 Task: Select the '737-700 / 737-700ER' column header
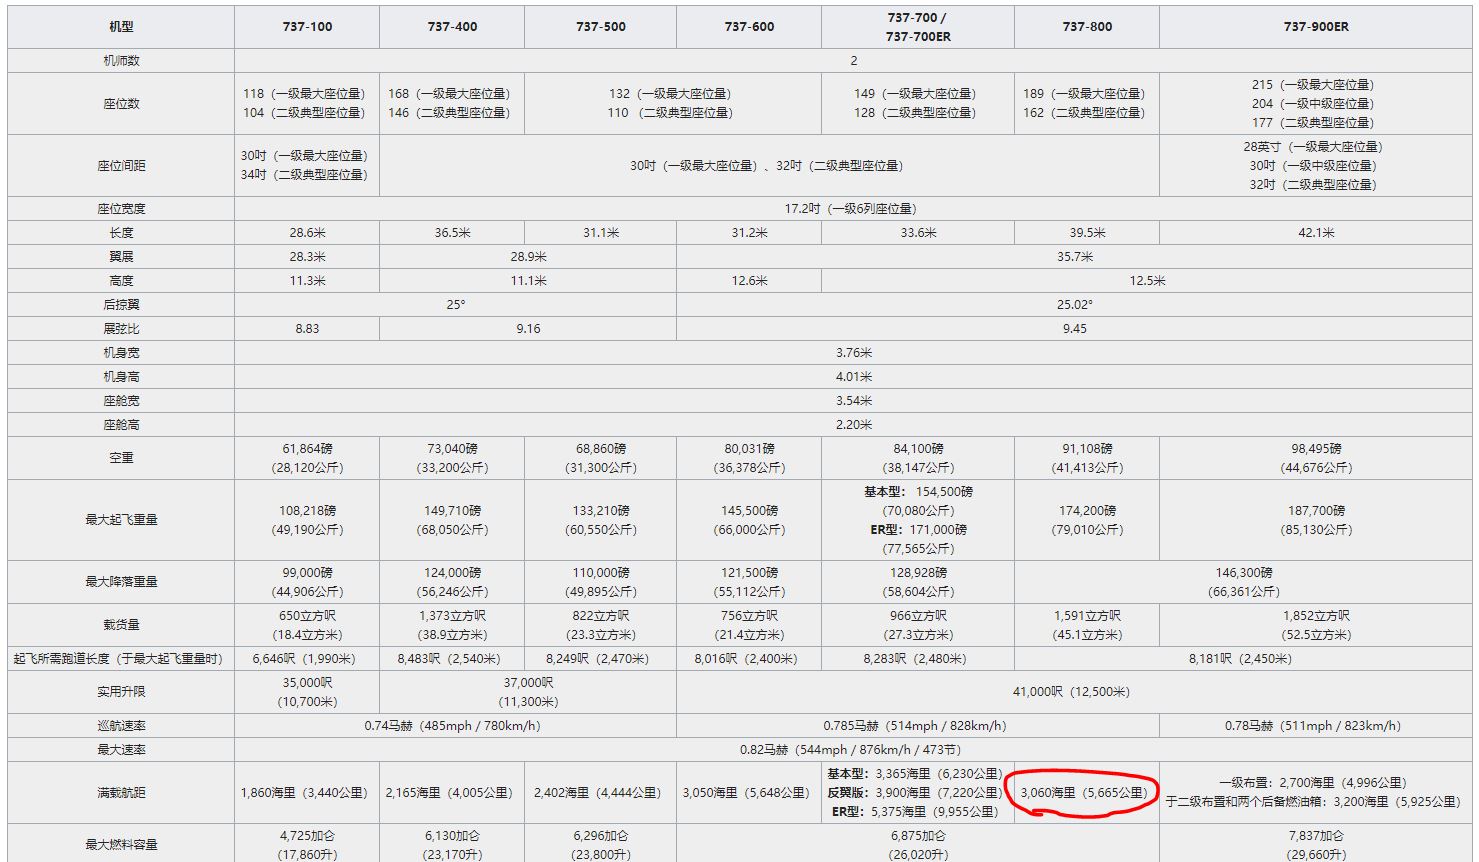click(x=918, y=27)
